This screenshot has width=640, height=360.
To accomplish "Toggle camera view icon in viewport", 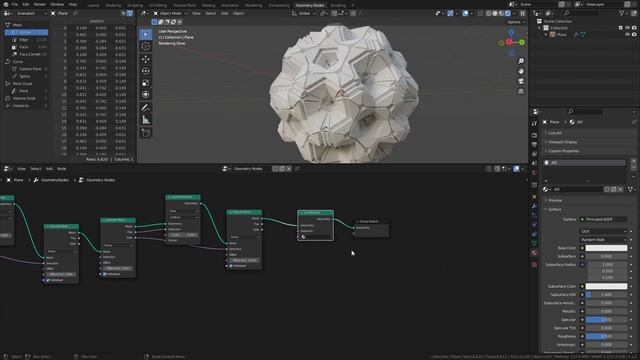I will [x=521, y=81].
